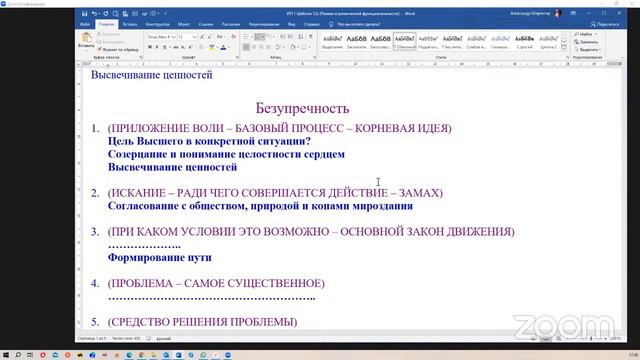Image resolution: width=640 pixels, height=360 pixels.
Task: Apply yellow text highlight color
Action: 211,47
